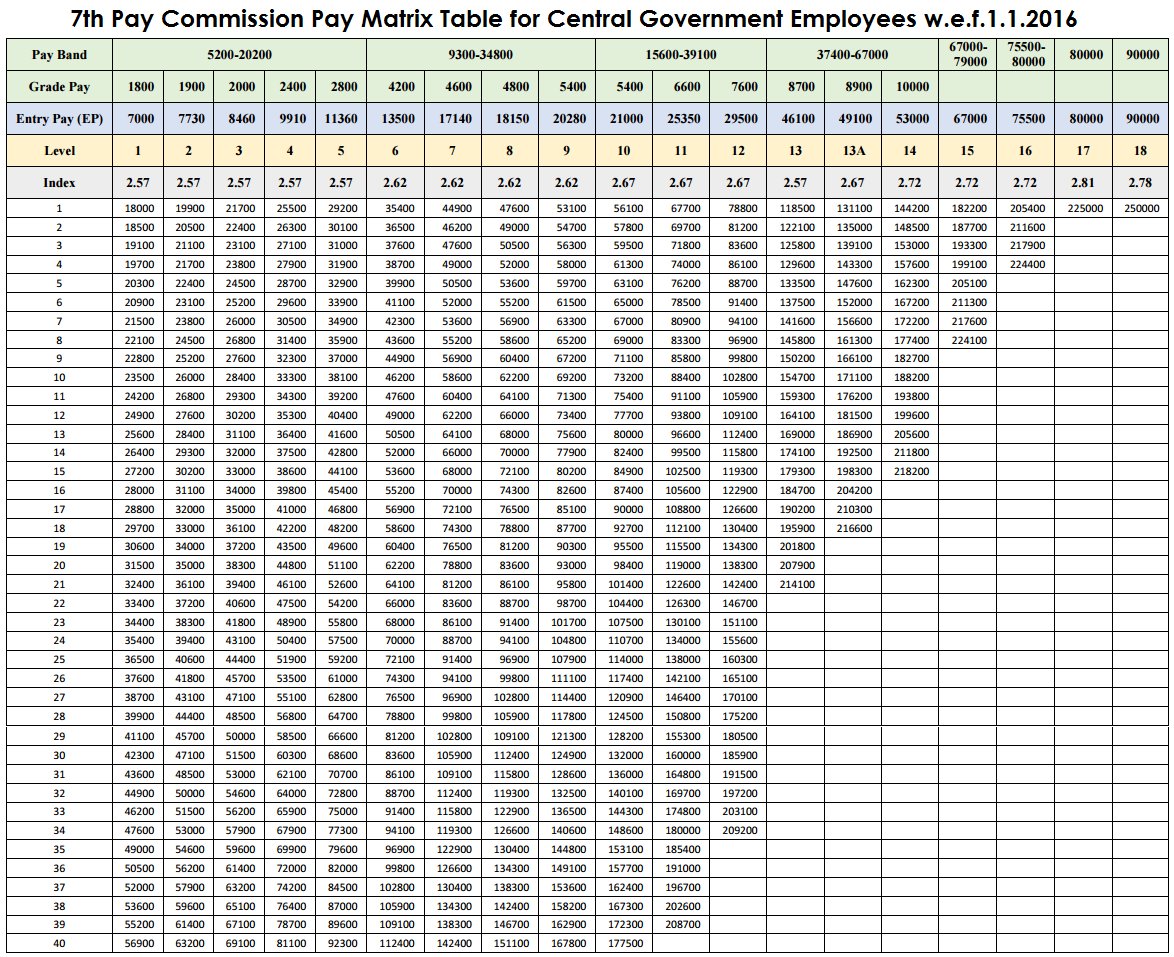Select cell '214100' in level 13 column

click(x=797, y=585)
